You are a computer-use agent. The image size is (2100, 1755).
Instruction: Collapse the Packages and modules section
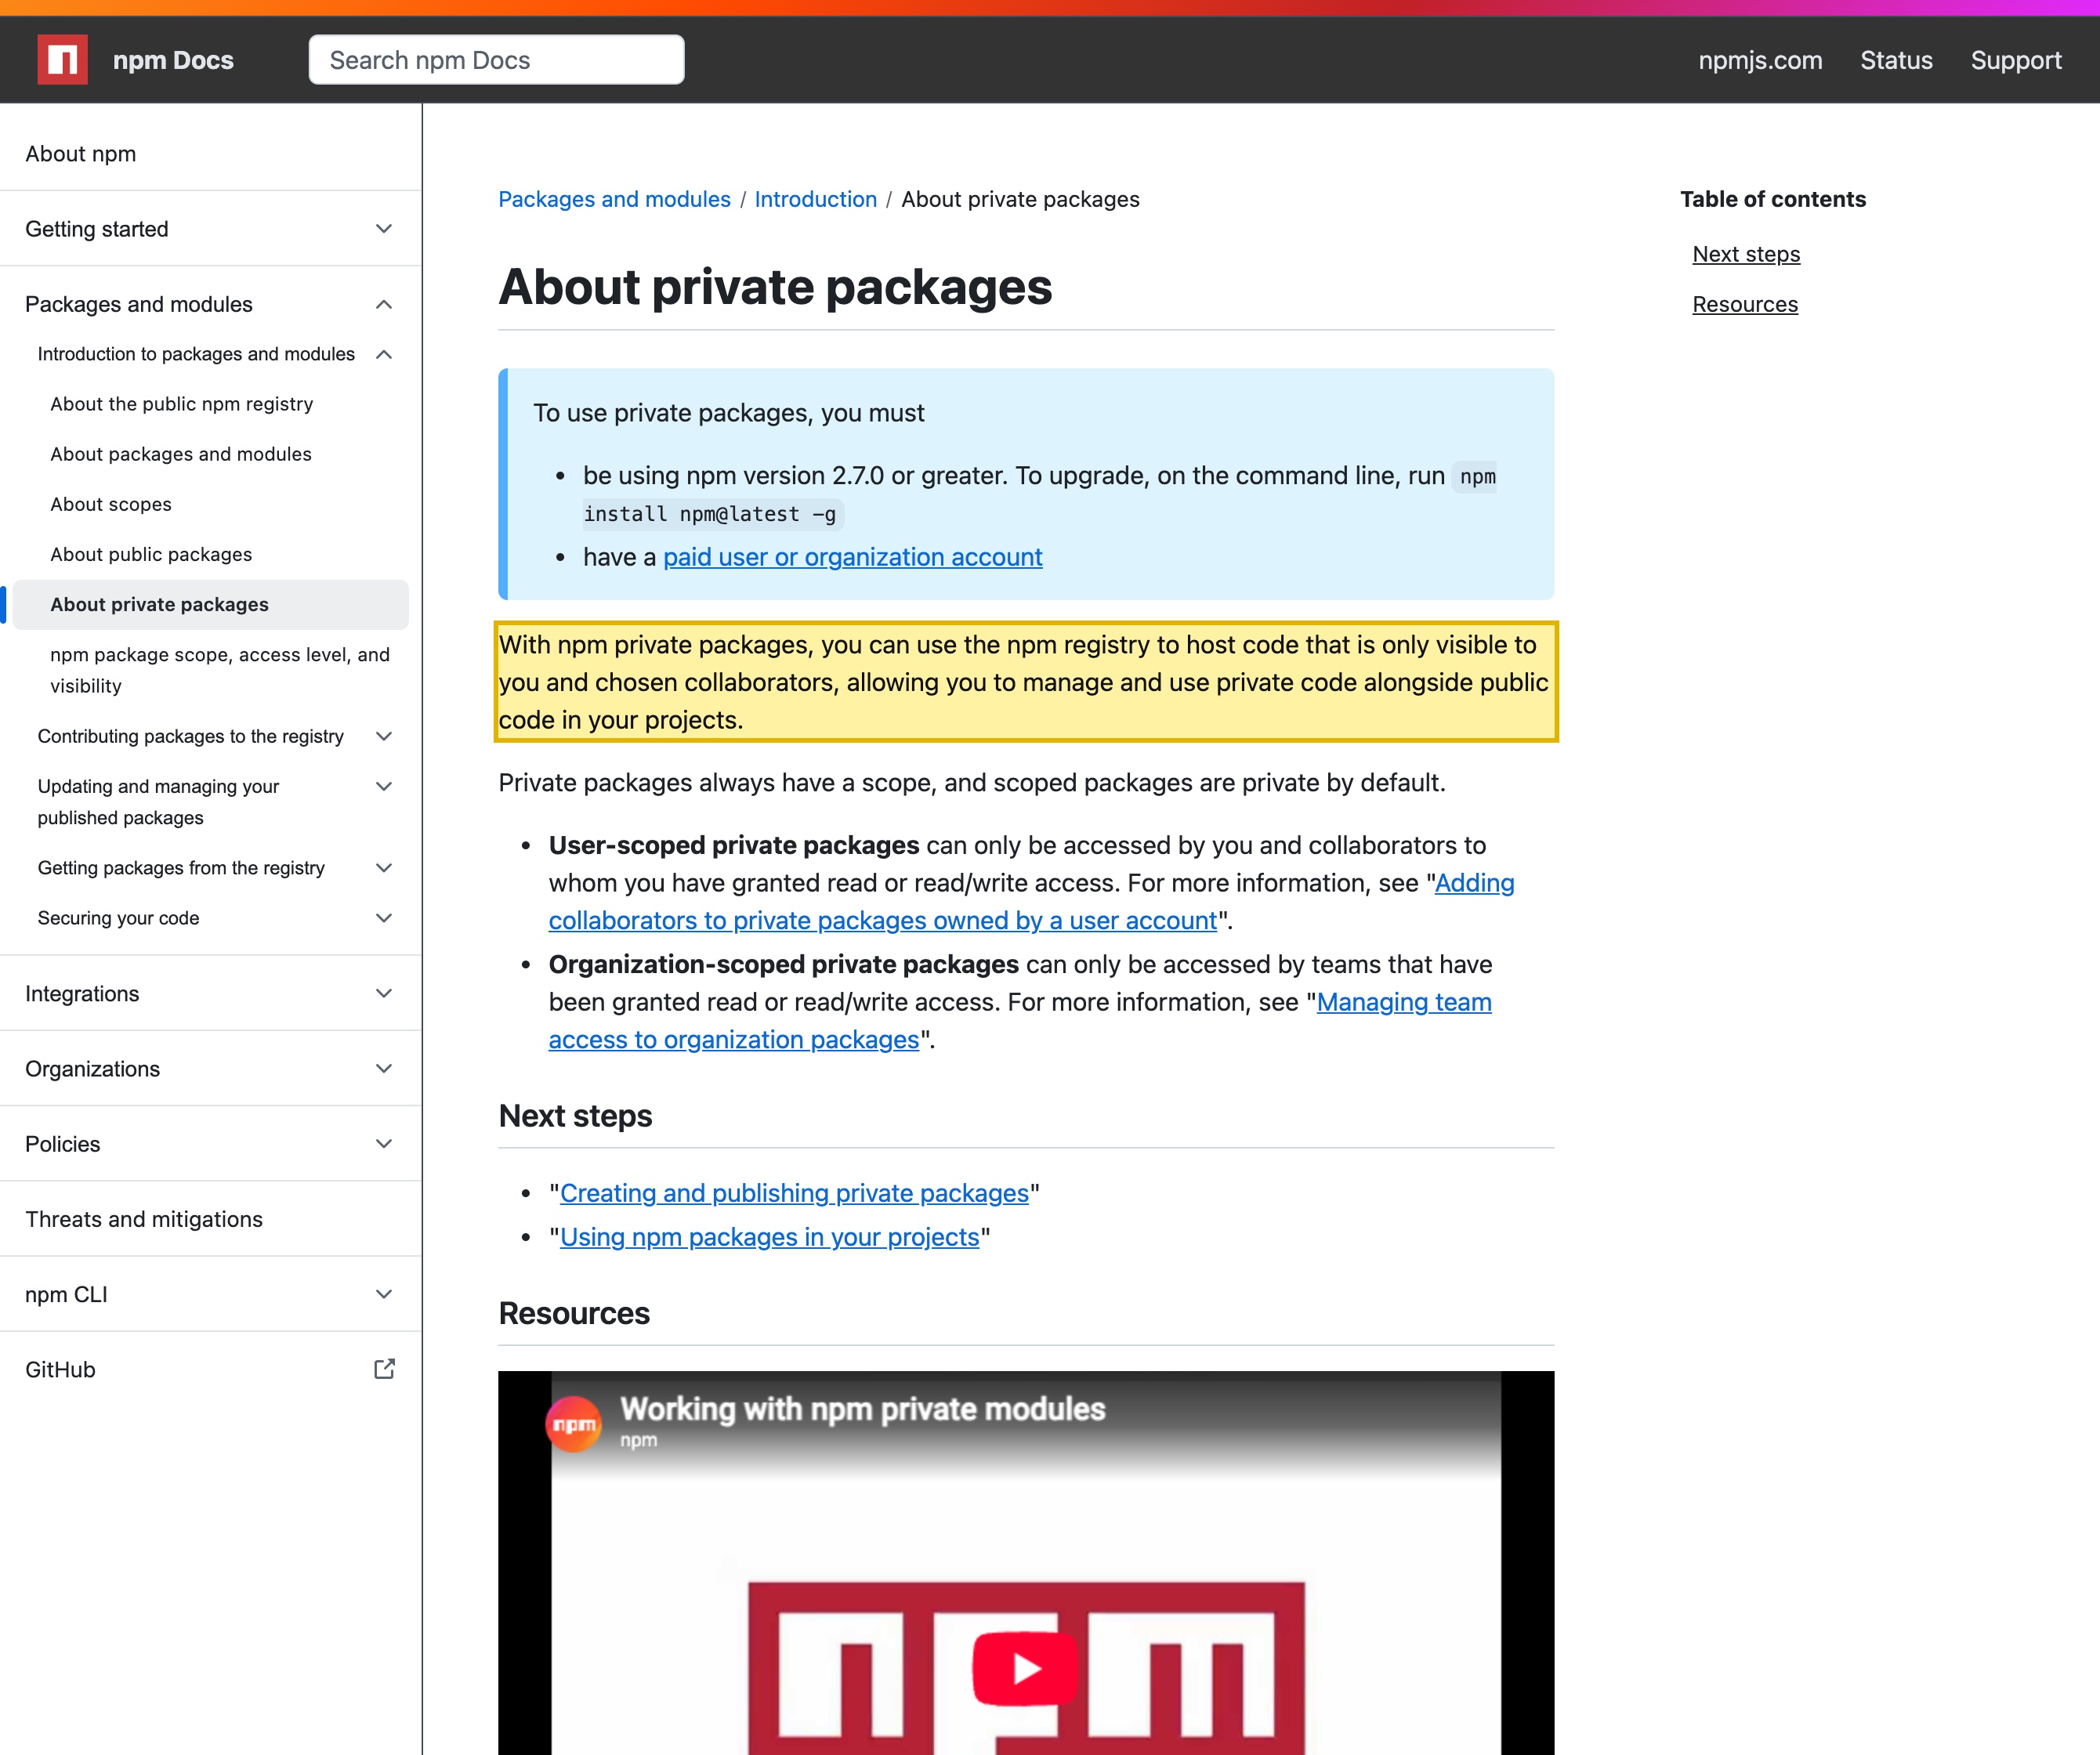[x=384, y=304]
